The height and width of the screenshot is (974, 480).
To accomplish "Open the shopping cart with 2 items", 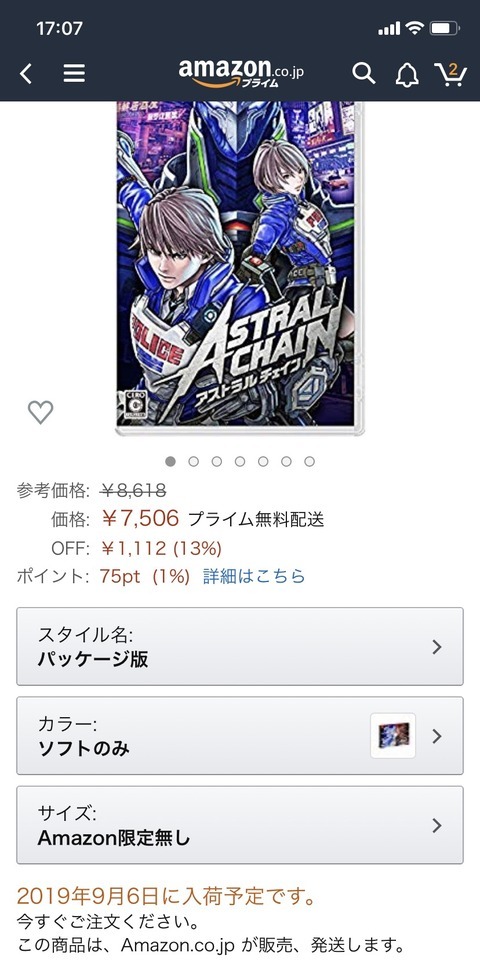I will click(450, 73).
